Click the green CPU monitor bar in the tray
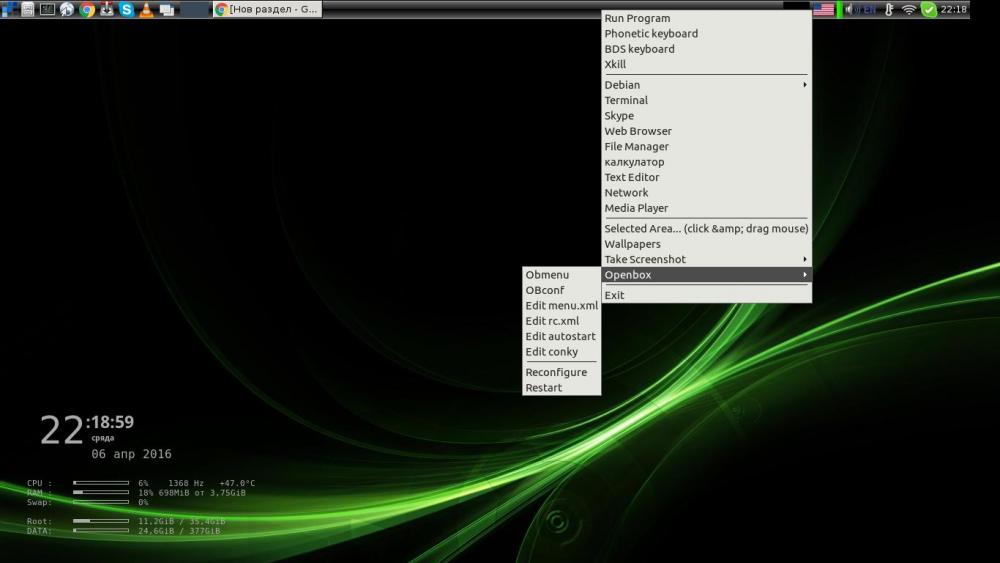 click(x=839, y=9)
